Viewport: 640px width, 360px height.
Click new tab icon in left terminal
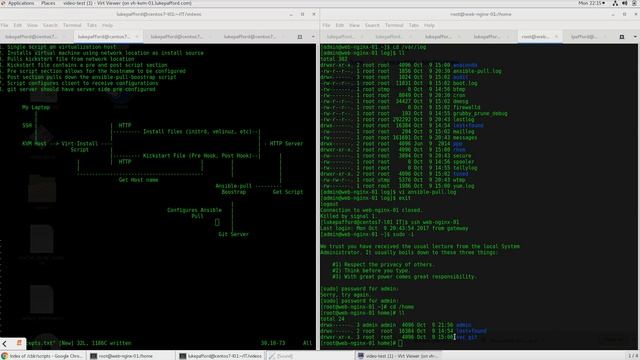pos(300,37)
